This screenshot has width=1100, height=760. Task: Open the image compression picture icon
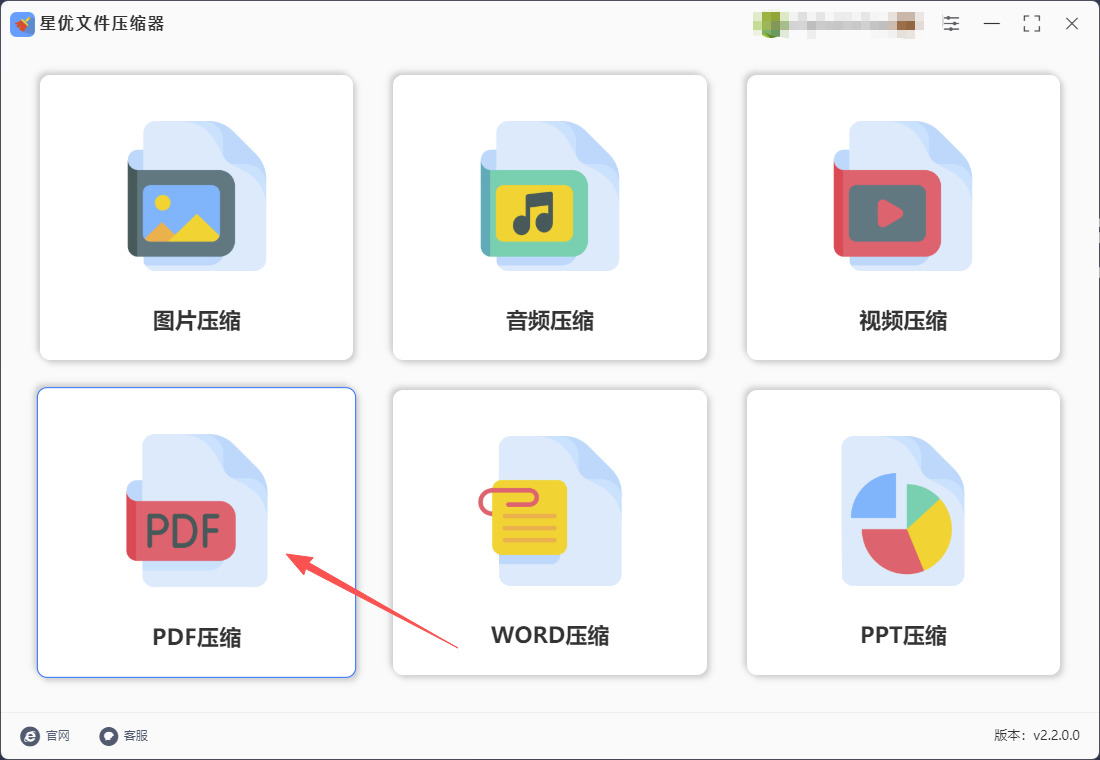click(x=196, y=196)
